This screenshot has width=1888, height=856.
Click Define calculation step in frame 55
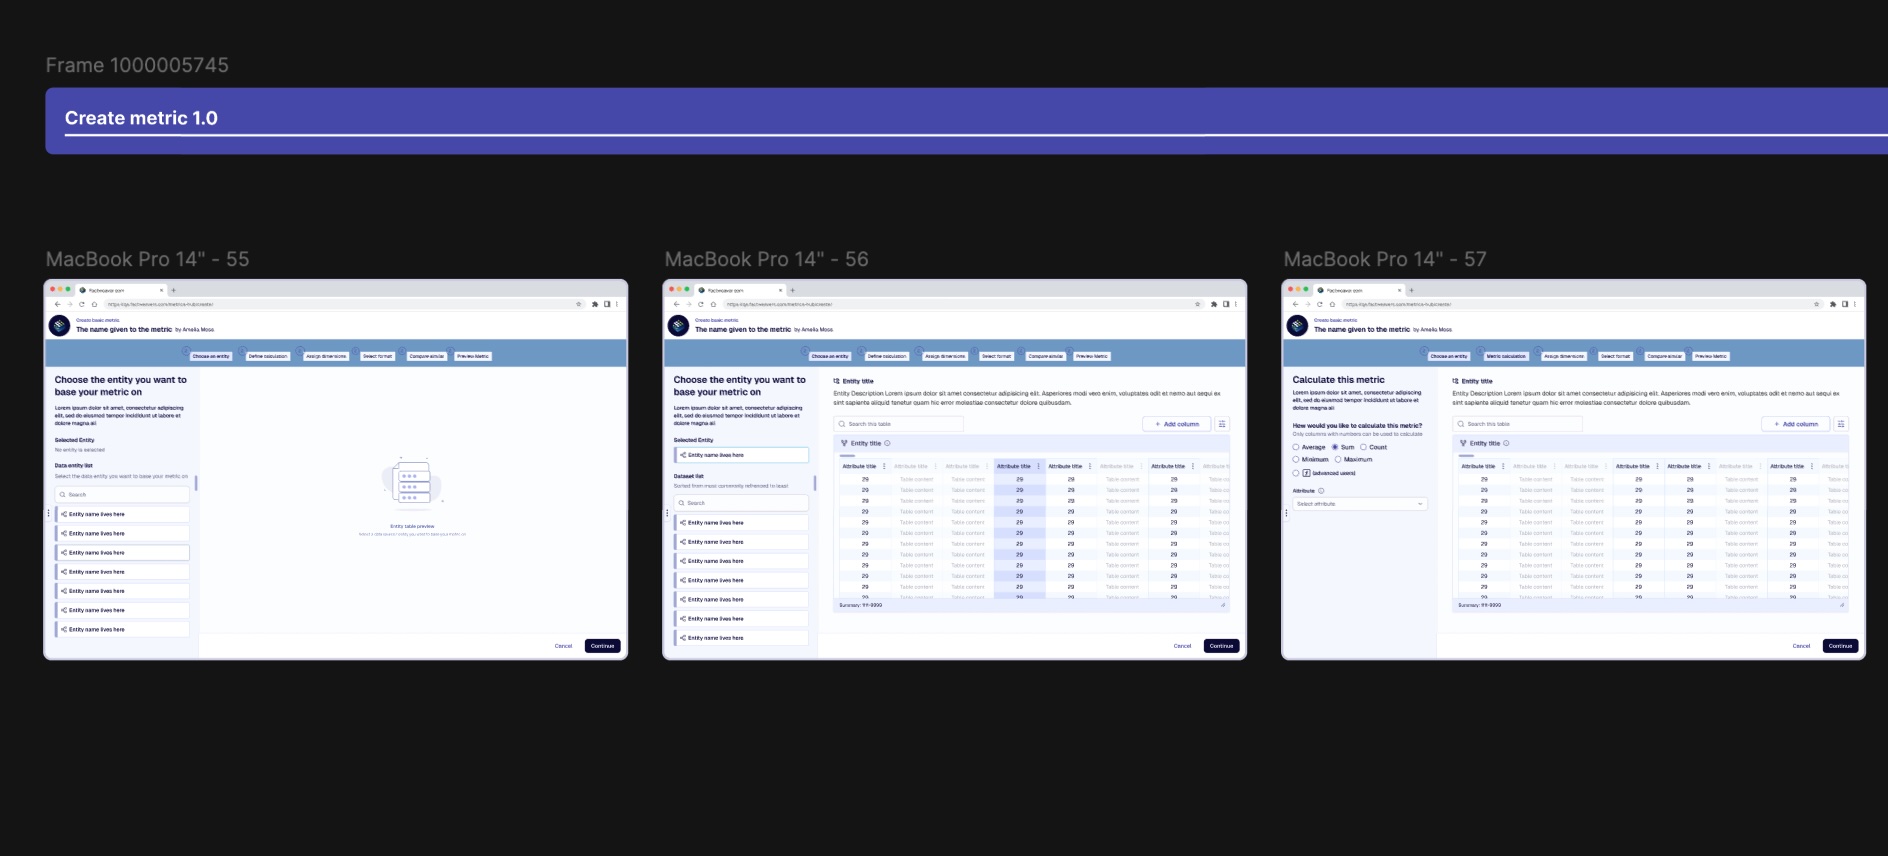click(268, 356)
